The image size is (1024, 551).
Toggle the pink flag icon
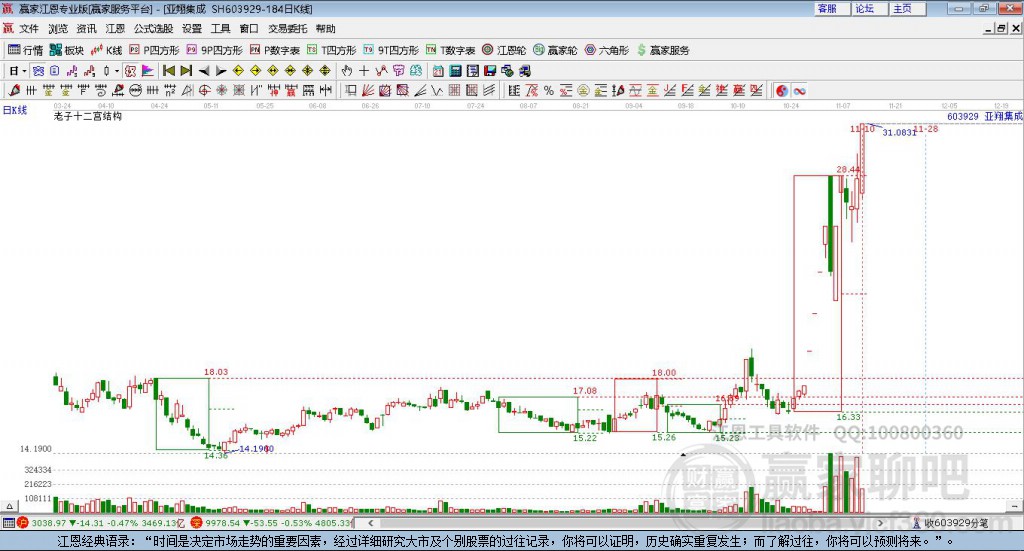click(148, 71)
